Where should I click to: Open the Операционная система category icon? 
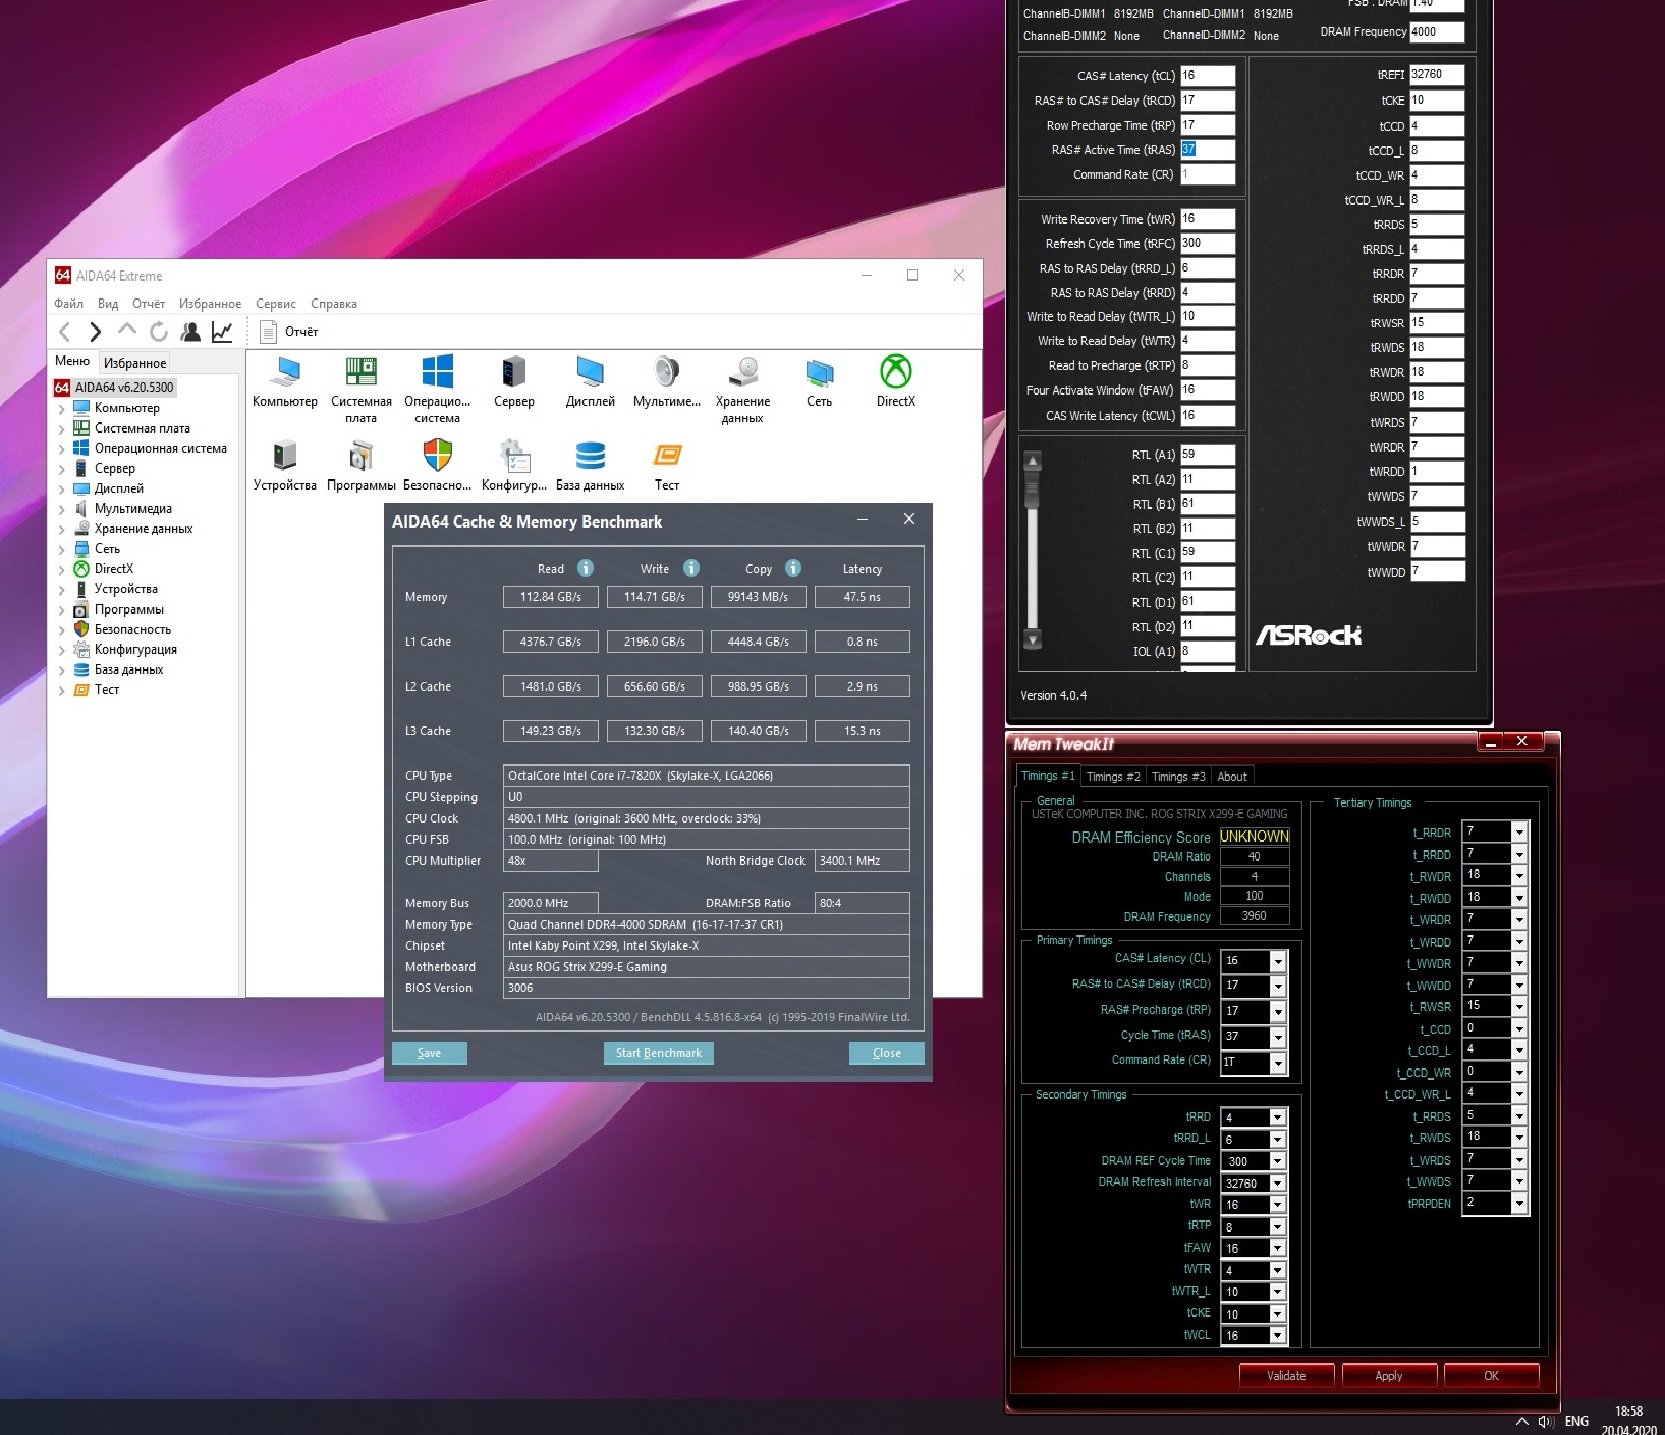click(437, 373)
